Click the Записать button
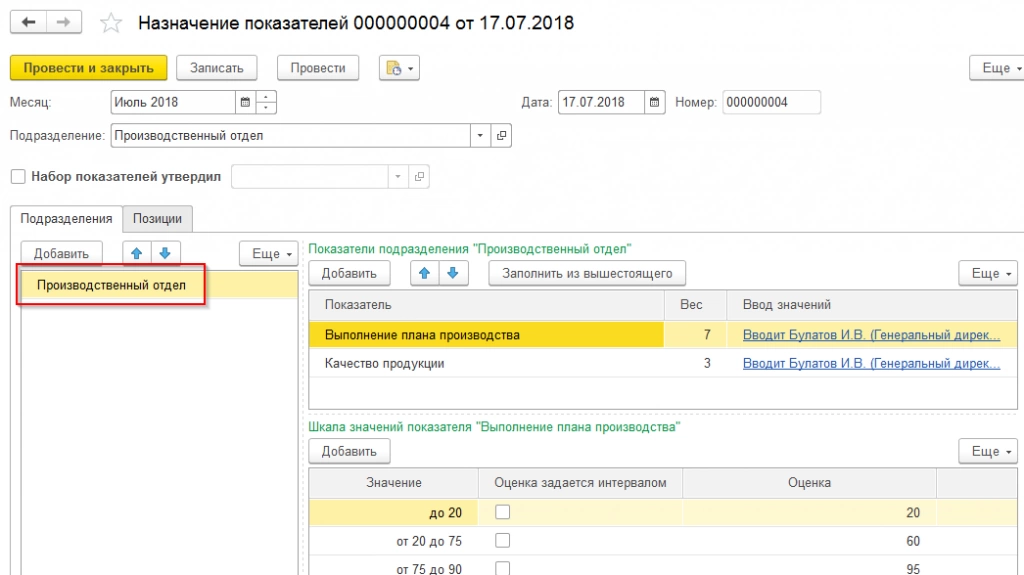 point(217,68)
